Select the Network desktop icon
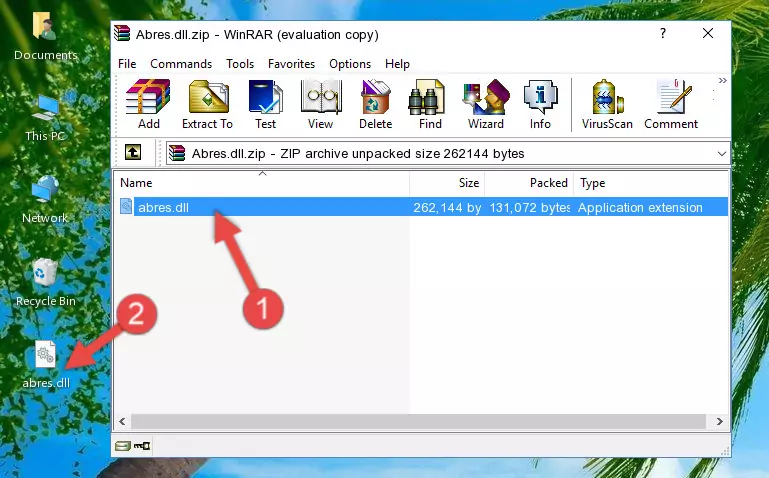This screenshot has width=769, height=478. (x=45, y=200)
